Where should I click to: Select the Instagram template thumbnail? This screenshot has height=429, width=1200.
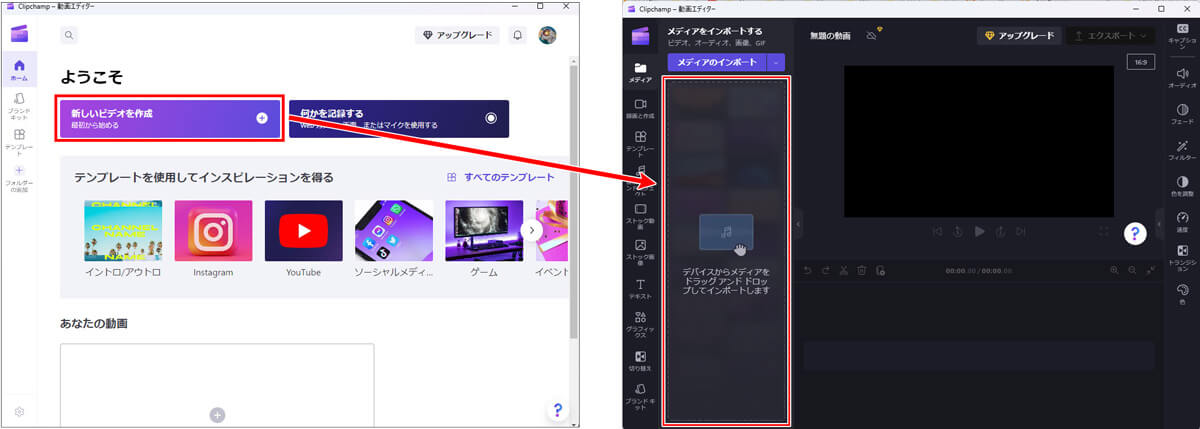(213, 230)
